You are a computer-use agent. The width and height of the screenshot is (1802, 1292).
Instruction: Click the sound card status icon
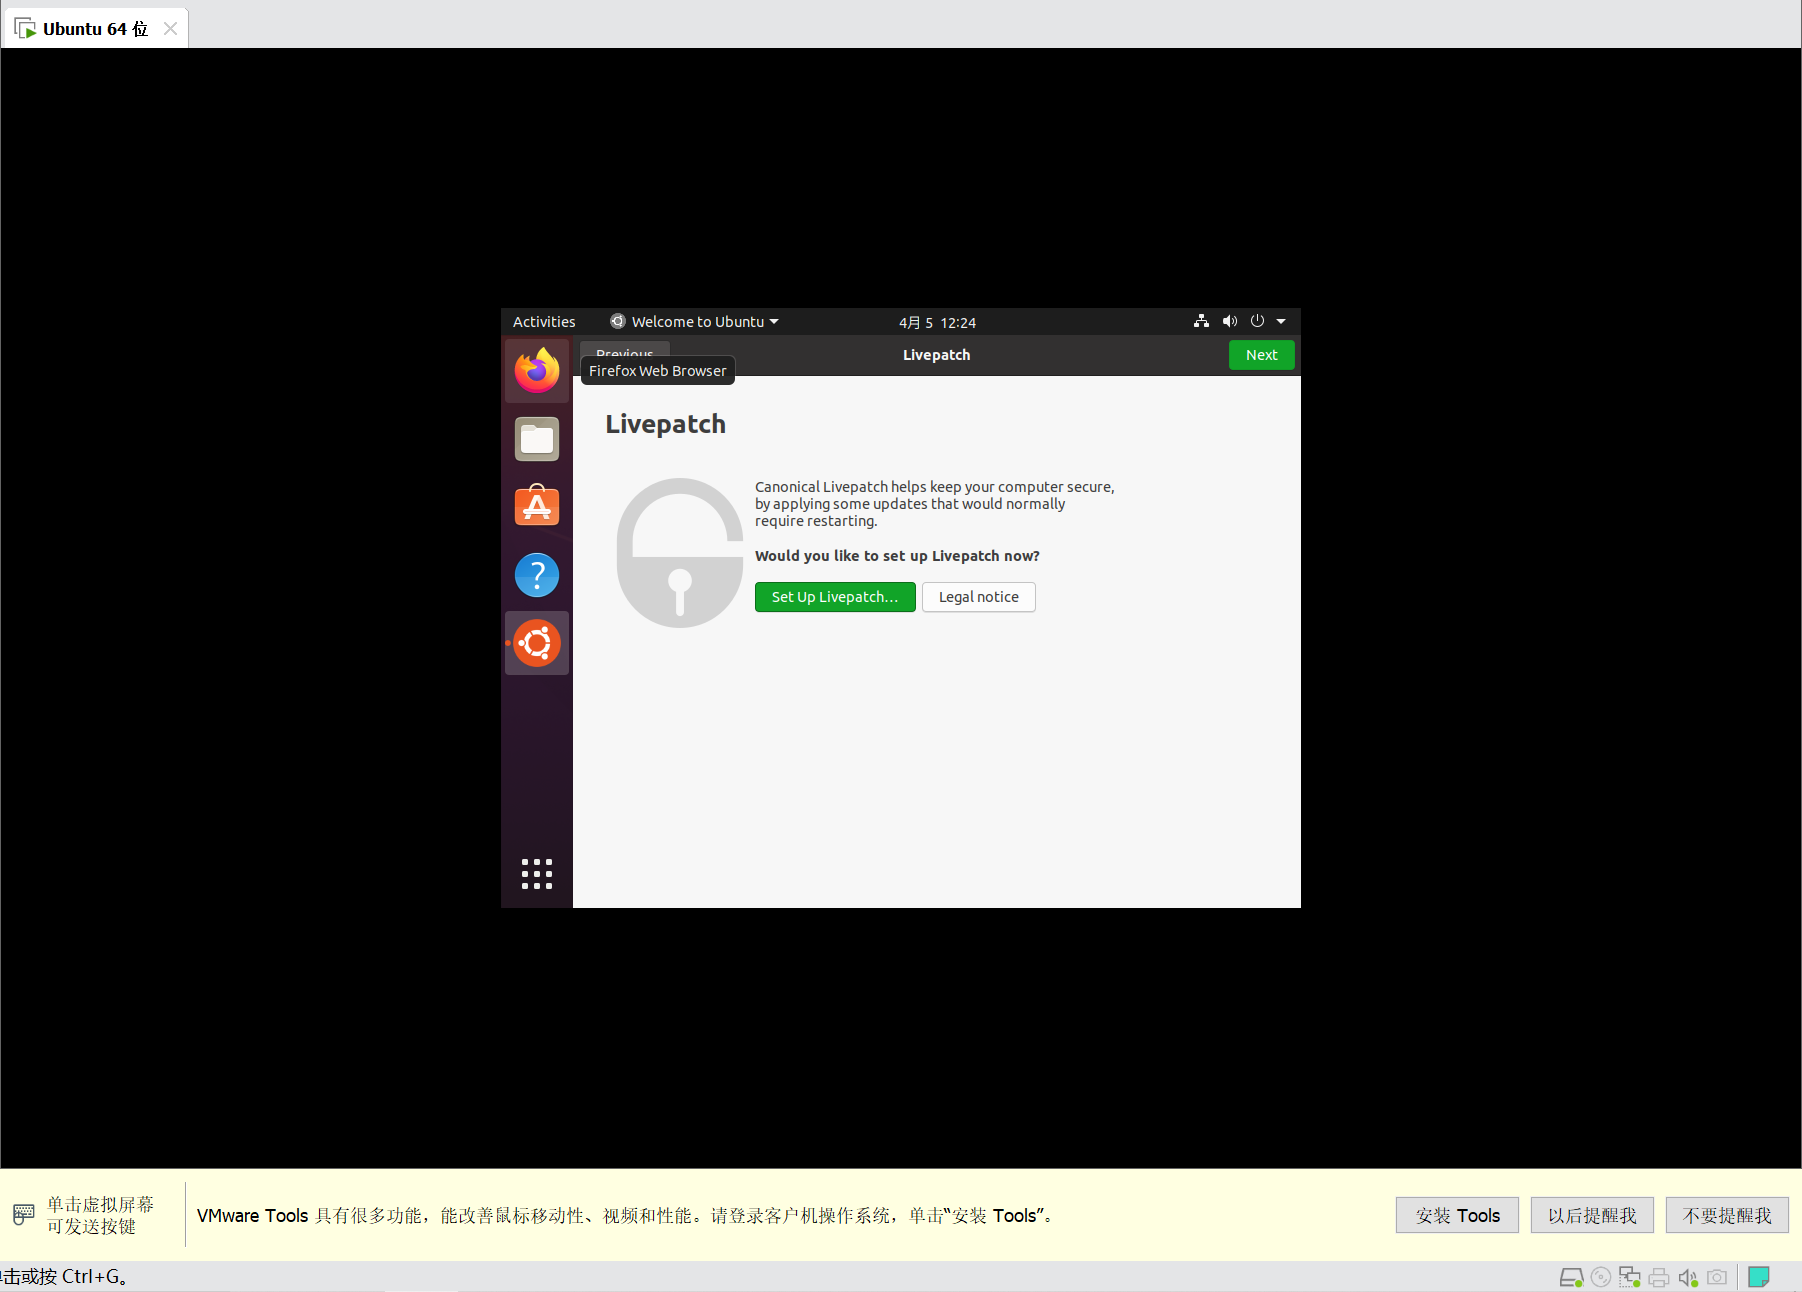tap(1688, 1277)
